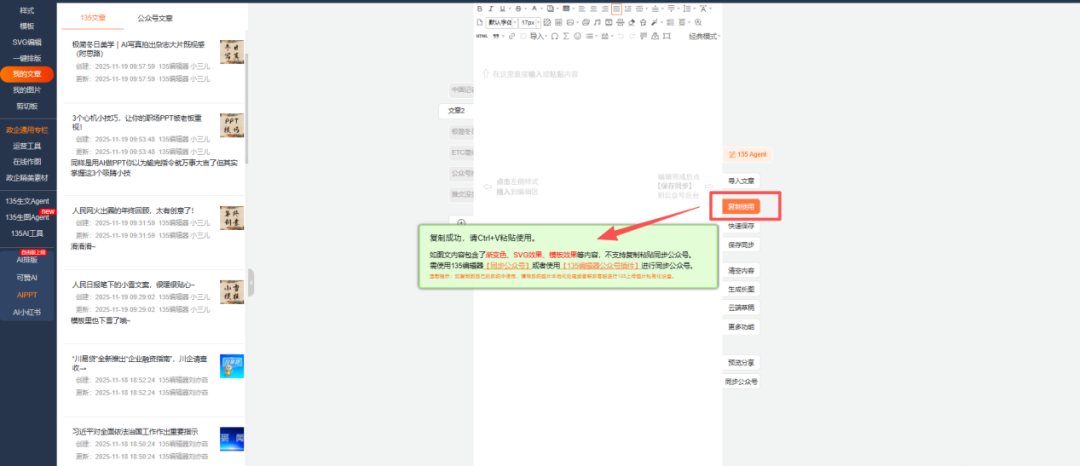Open SVG编辑 in the left sidebar

(27, 42)
